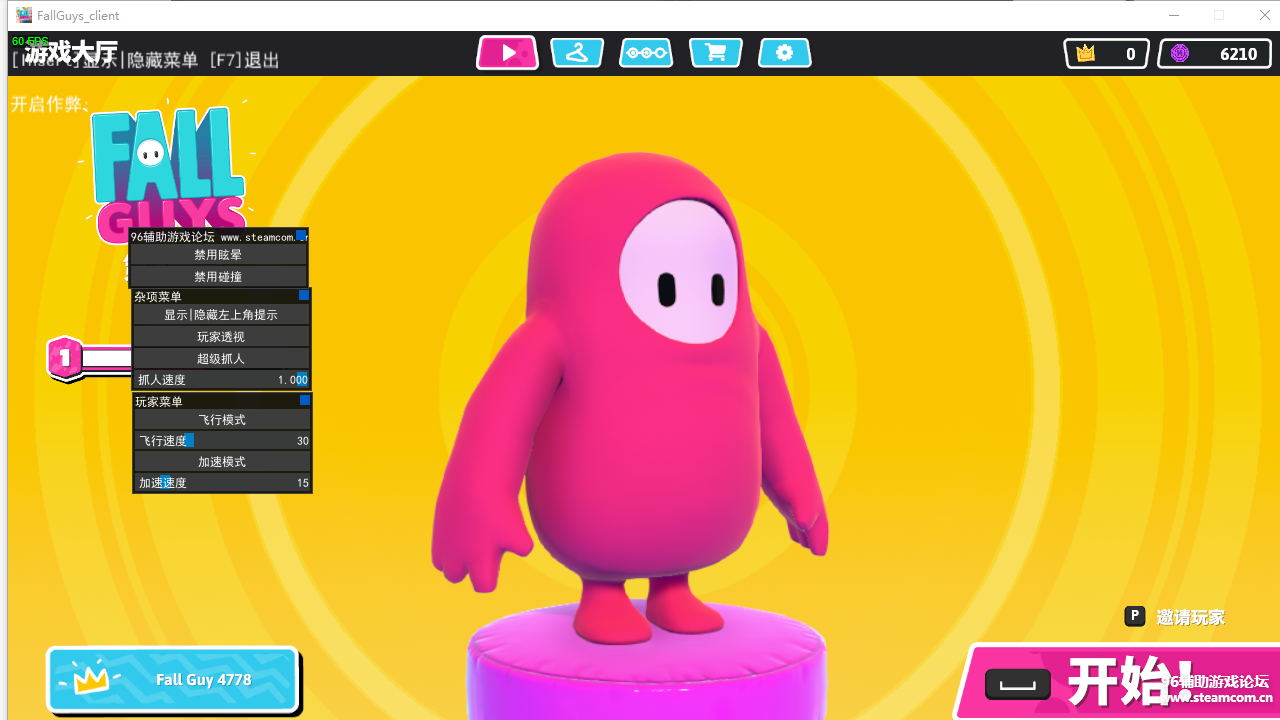The height and width of the screenshot is (720, 1280).
Task: Collapse the 玩家菜单 panel via blue square
Action: (x=305, y=400)
